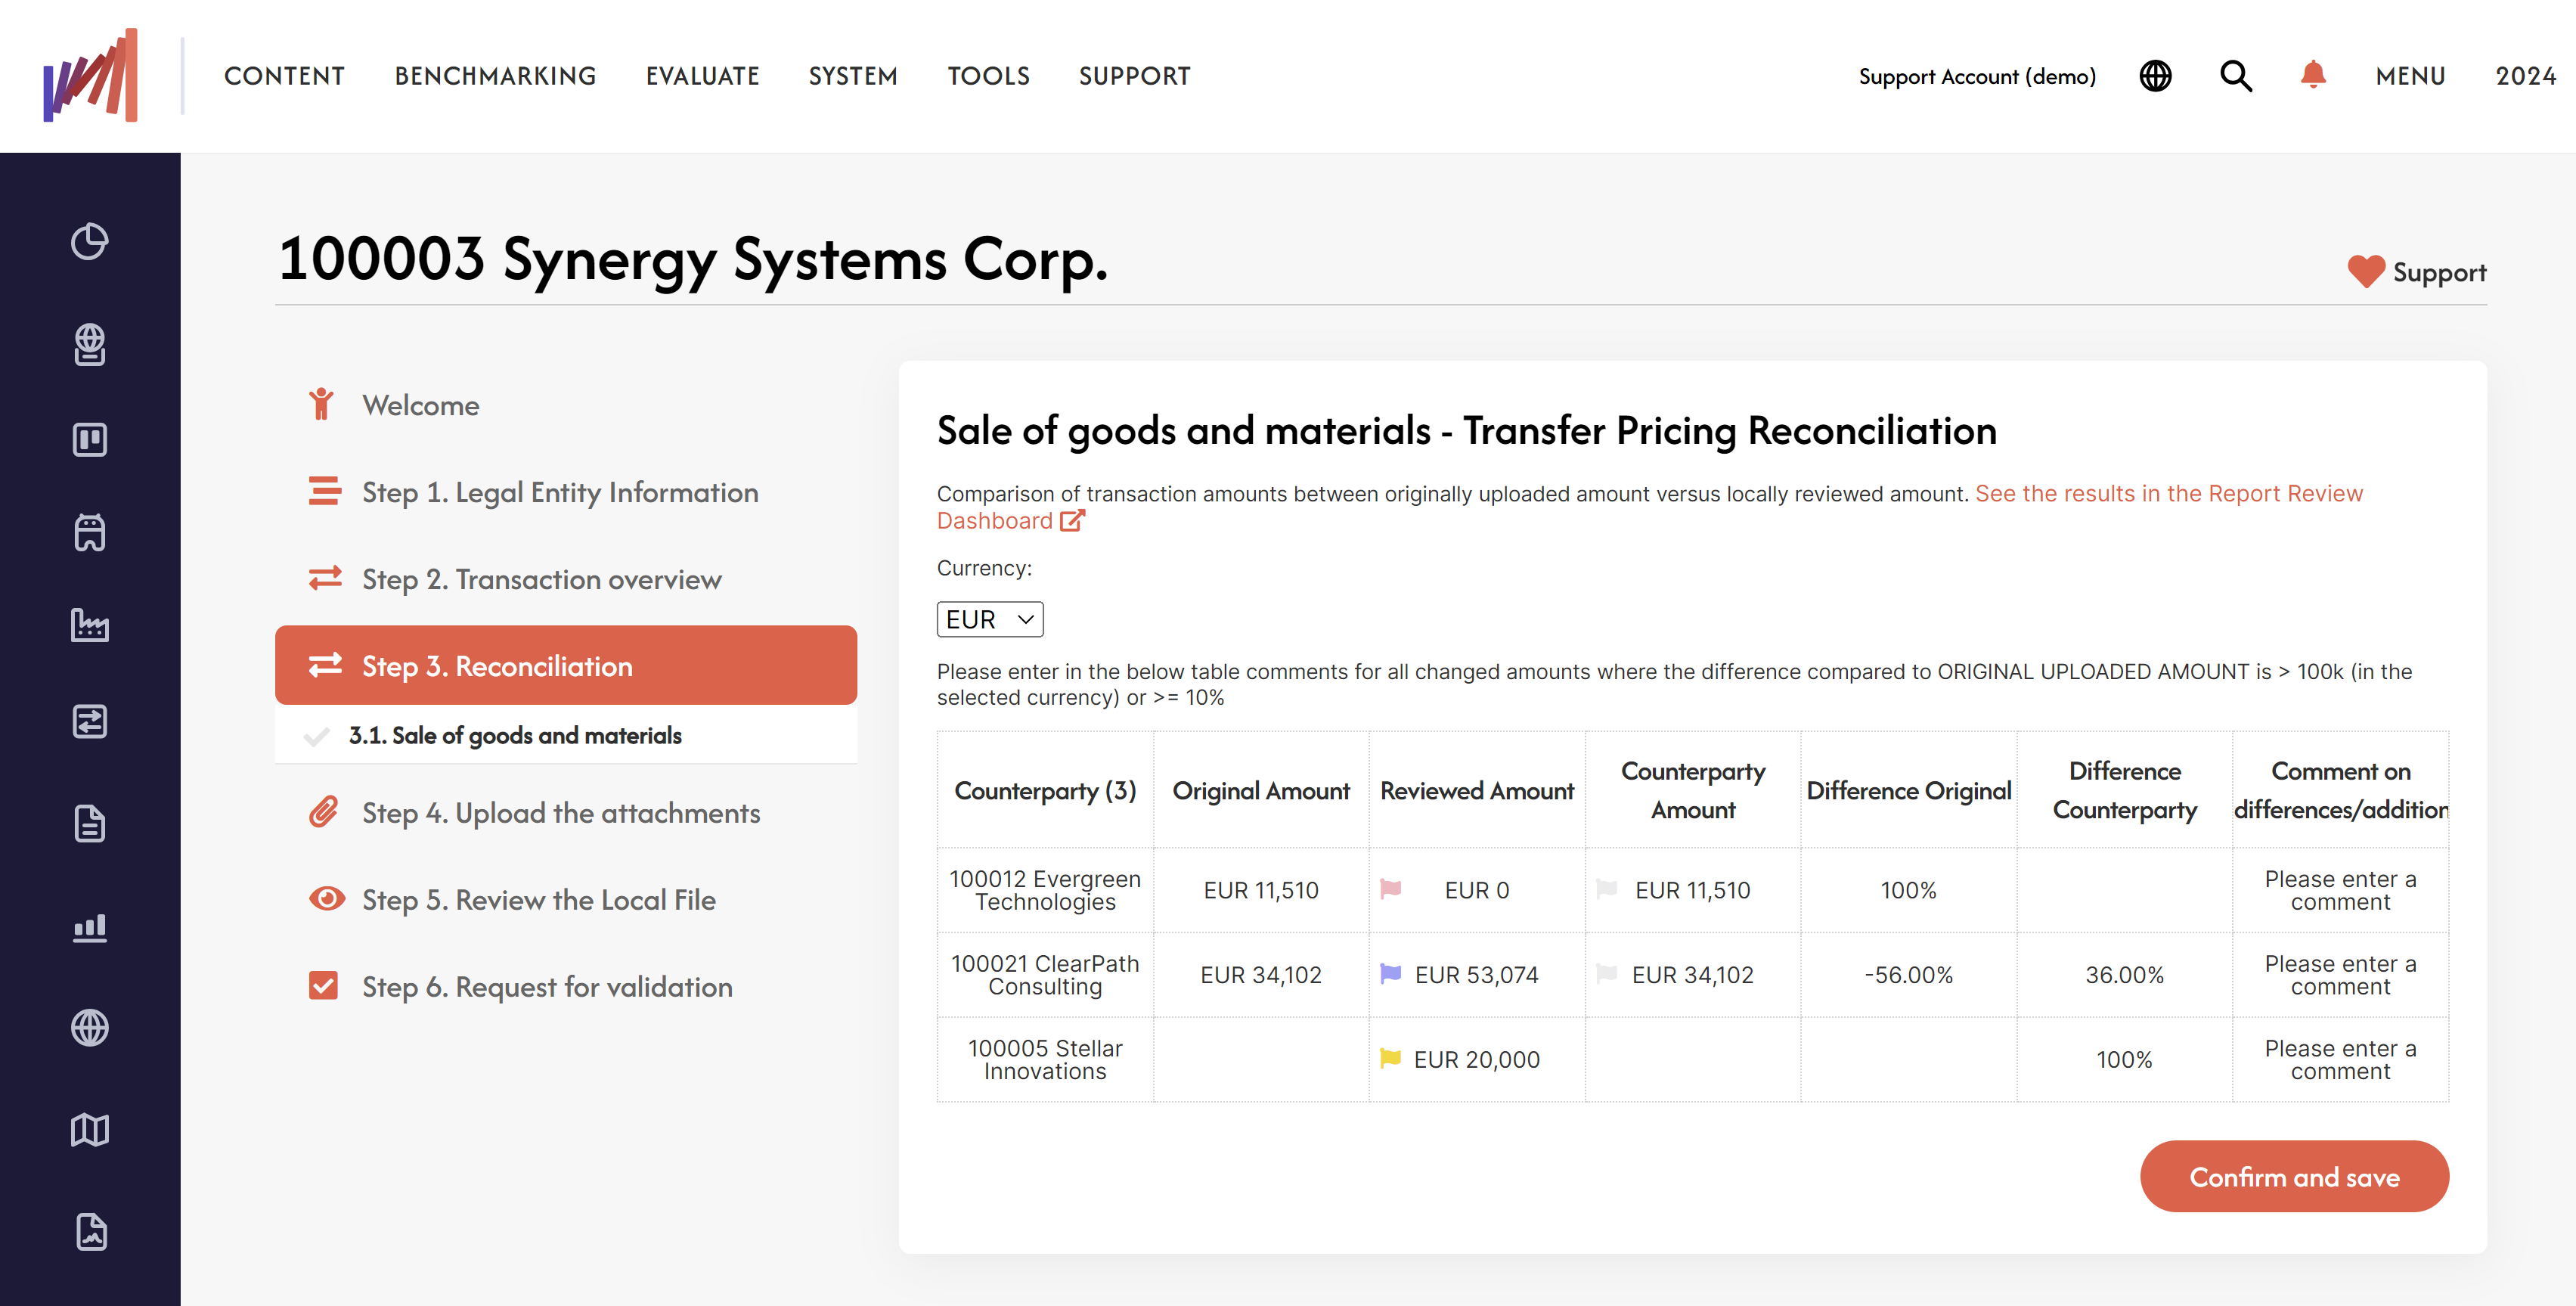Click original amount EUR 11,510

click(x=1261, y=890)
